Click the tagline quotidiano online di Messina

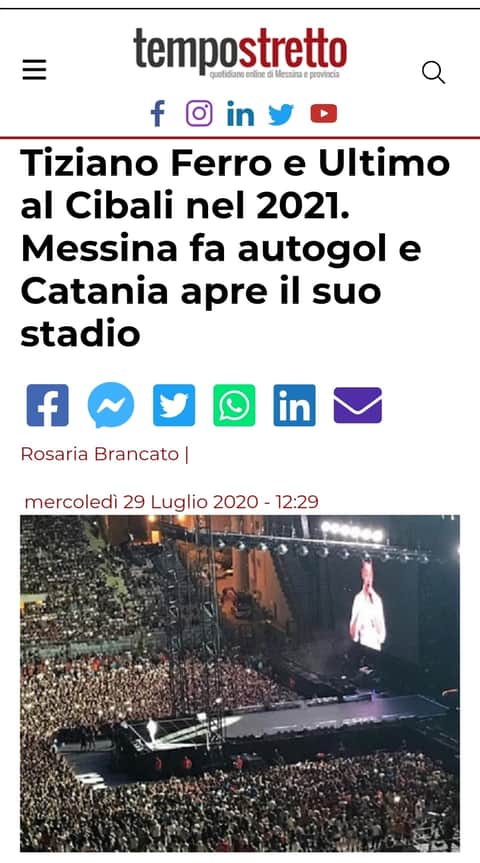274,74
